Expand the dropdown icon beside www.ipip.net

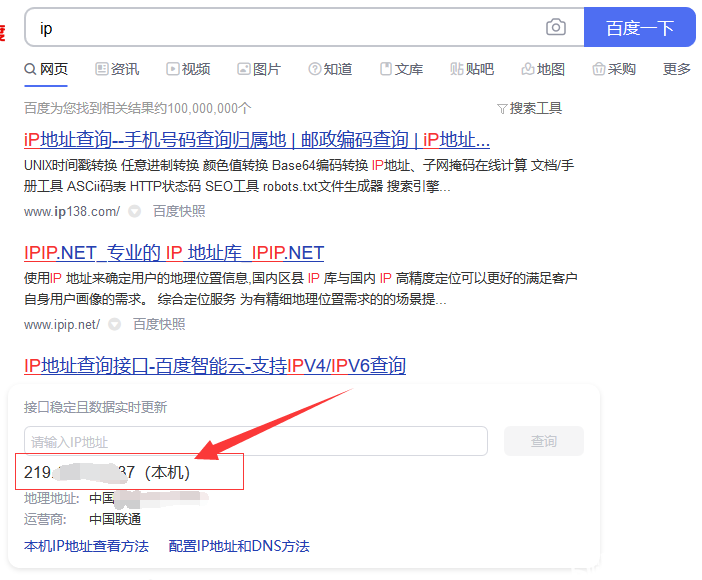pos(115,324)
